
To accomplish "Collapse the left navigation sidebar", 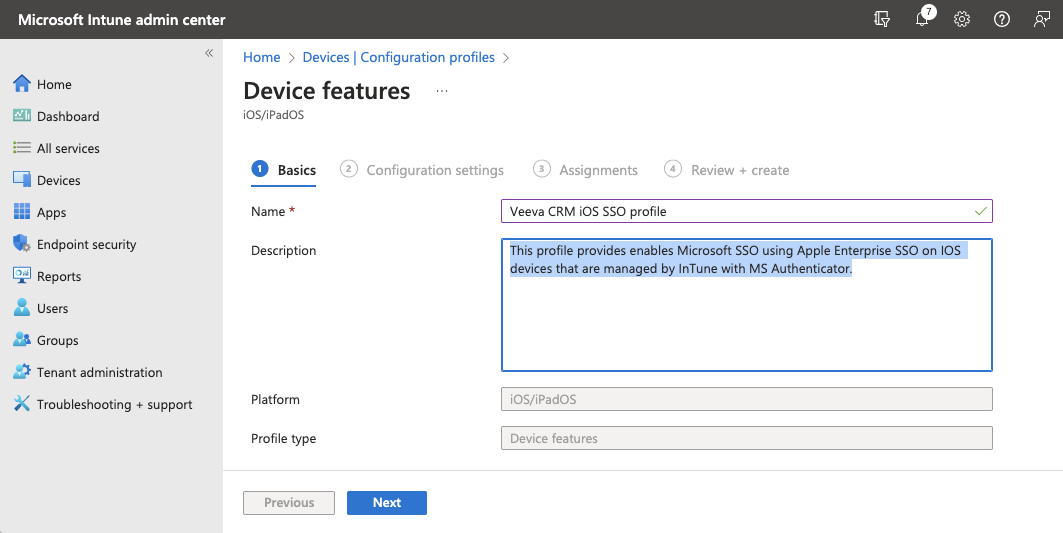I will 209,53.
